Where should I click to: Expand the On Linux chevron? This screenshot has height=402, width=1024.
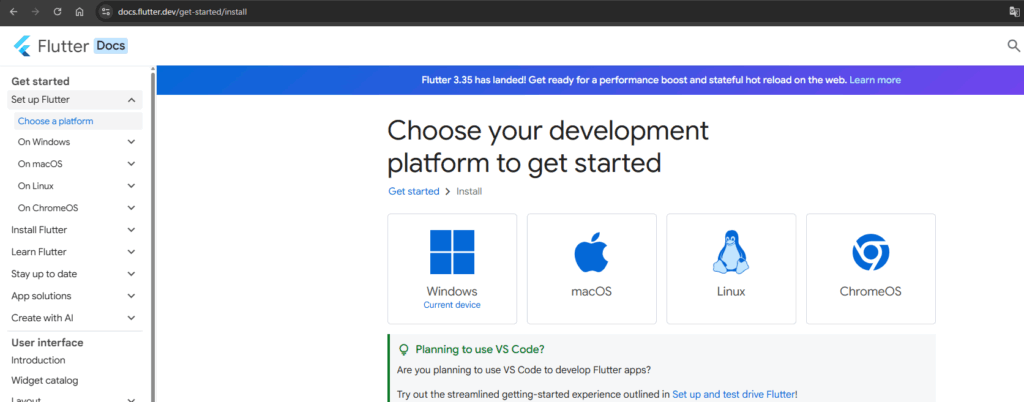131,186
